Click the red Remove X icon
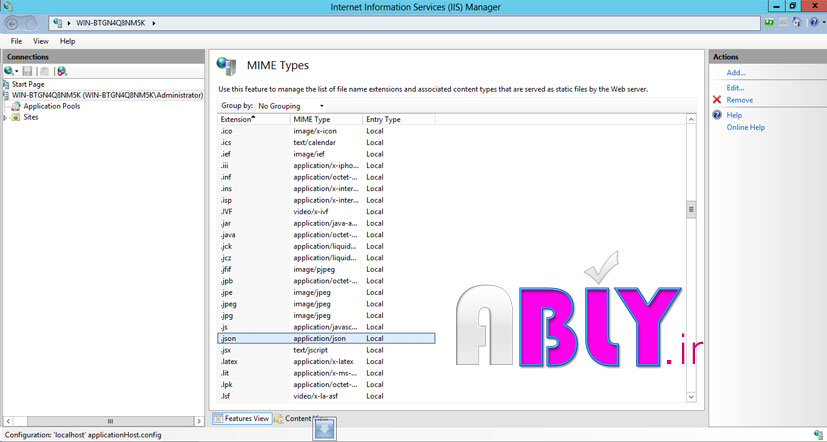Viewport: 827px width, 442px height. click(x=717, y=100)
